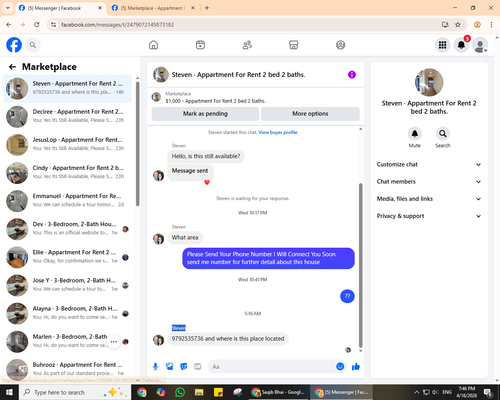This screenshot has width=500, height=400.
Task: Mute the Steven conversation
Action: click(415, 134)
